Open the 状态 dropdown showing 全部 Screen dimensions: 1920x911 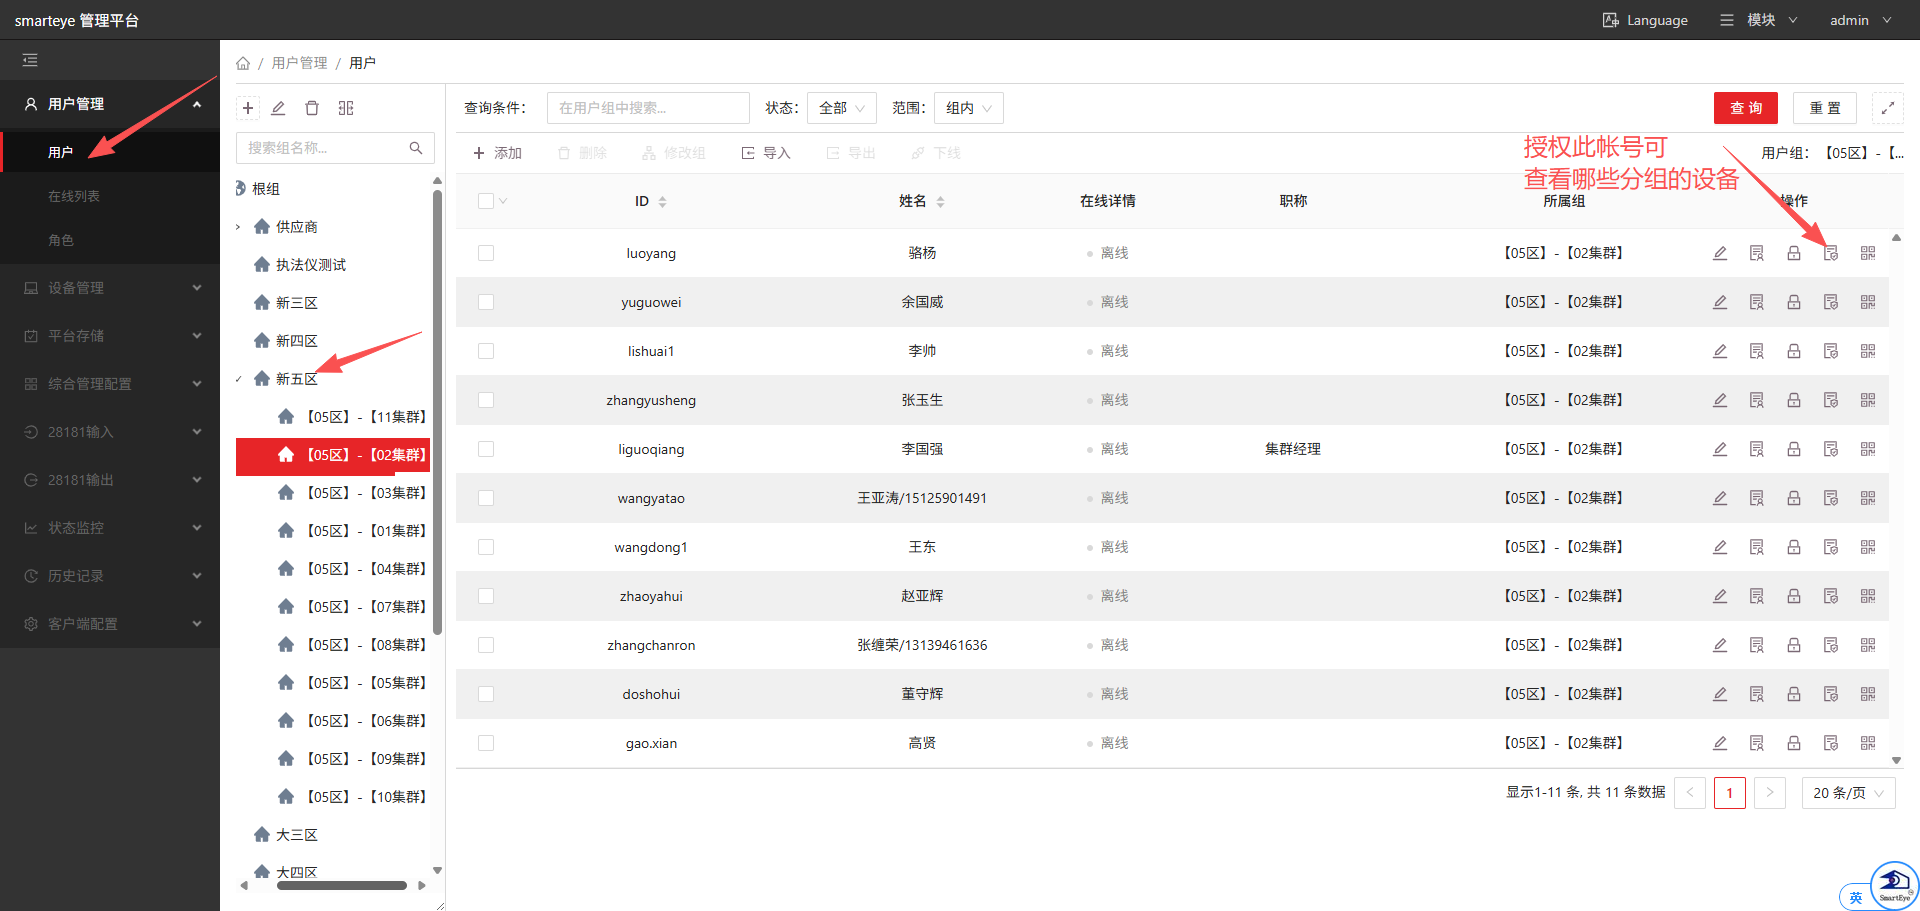pyautogui.click(x=841, y=108)
